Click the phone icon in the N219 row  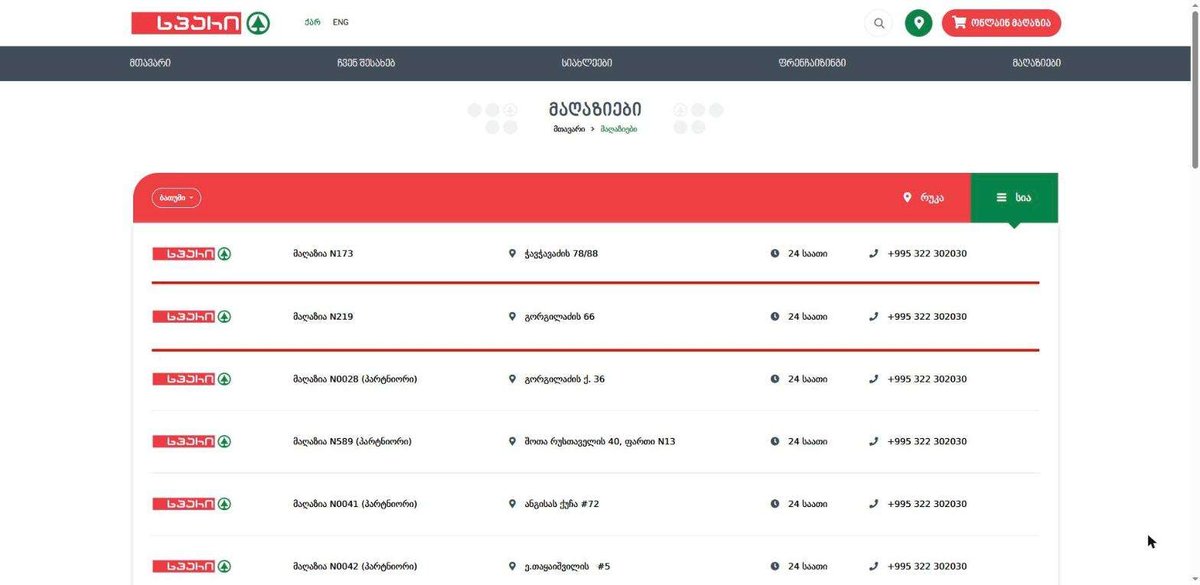click(874, 317)
